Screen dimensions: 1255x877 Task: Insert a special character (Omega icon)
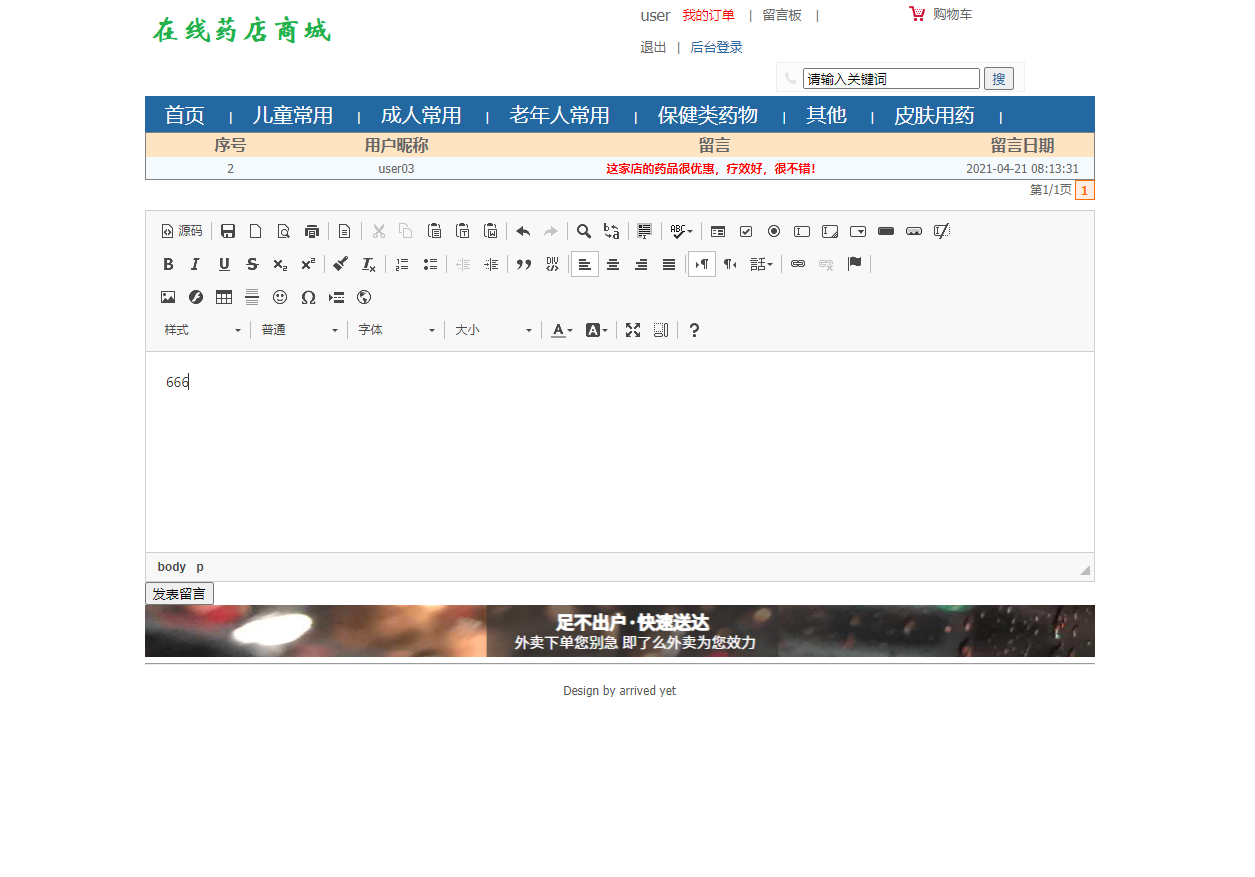tap(308, 297)
